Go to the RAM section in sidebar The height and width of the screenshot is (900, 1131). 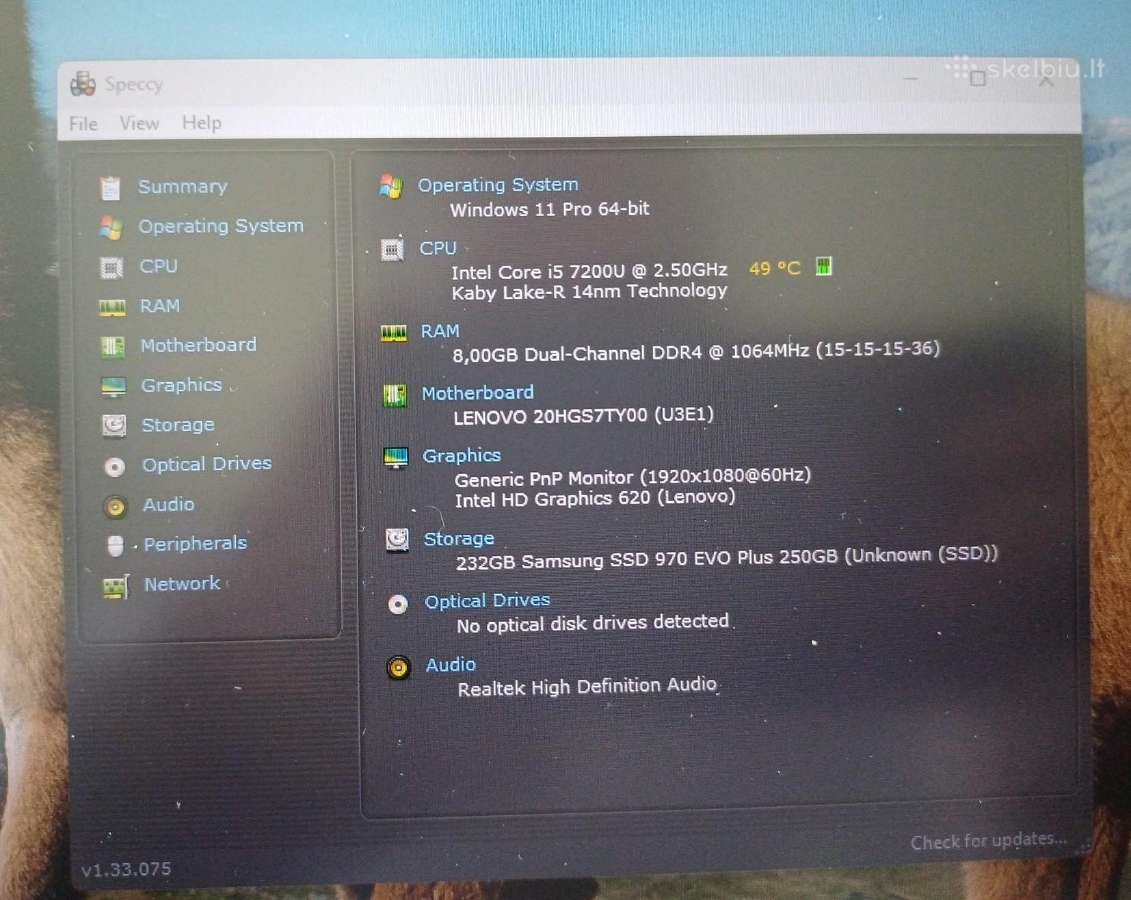pyautogui.click(x=159, y=306)
